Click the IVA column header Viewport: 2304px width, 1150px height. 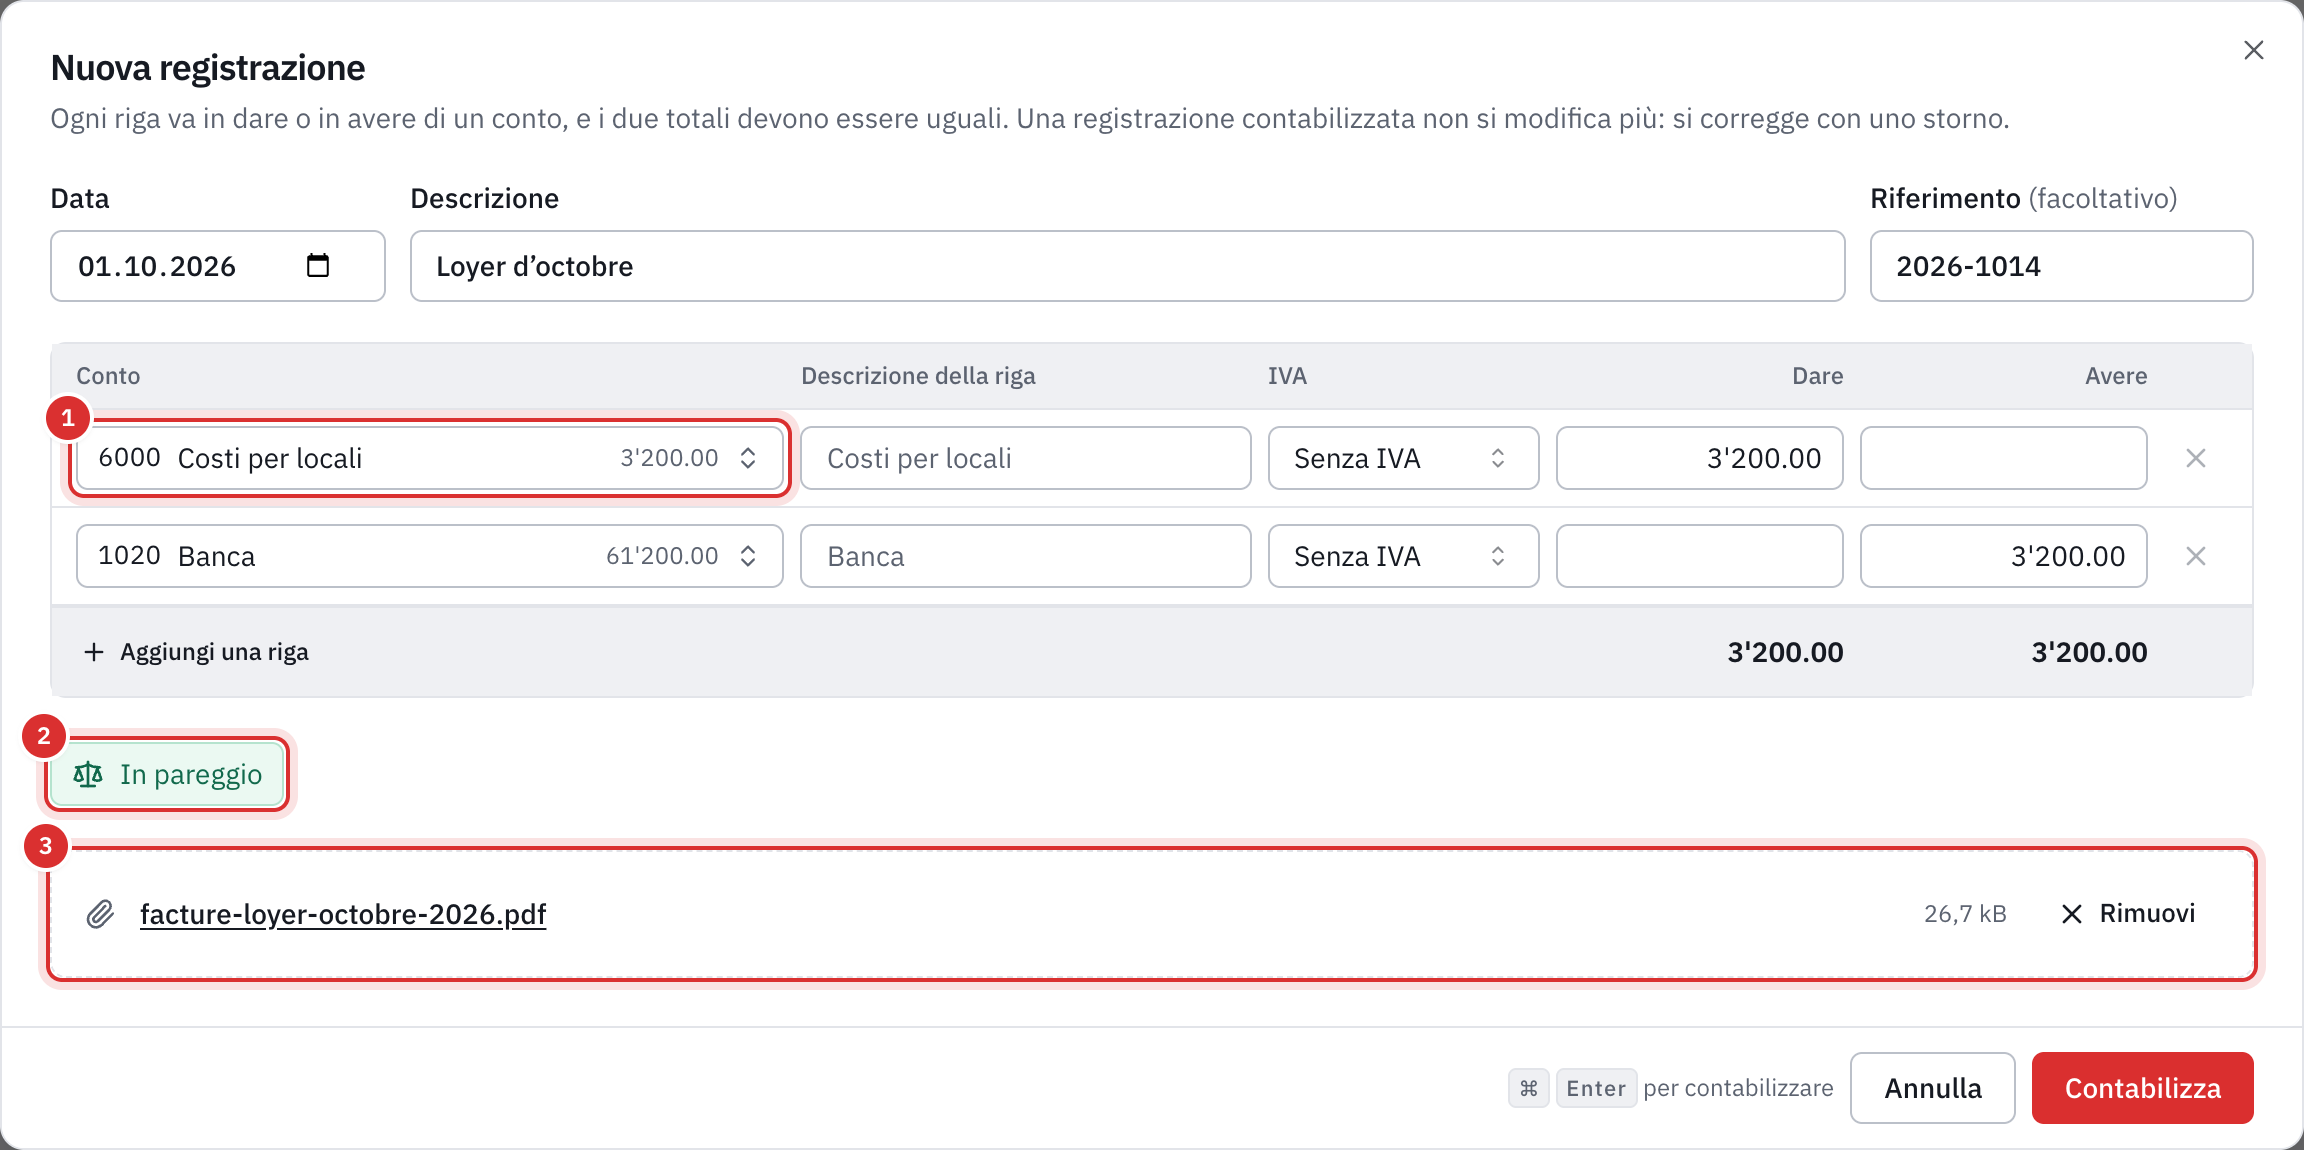click(1287, 376)
